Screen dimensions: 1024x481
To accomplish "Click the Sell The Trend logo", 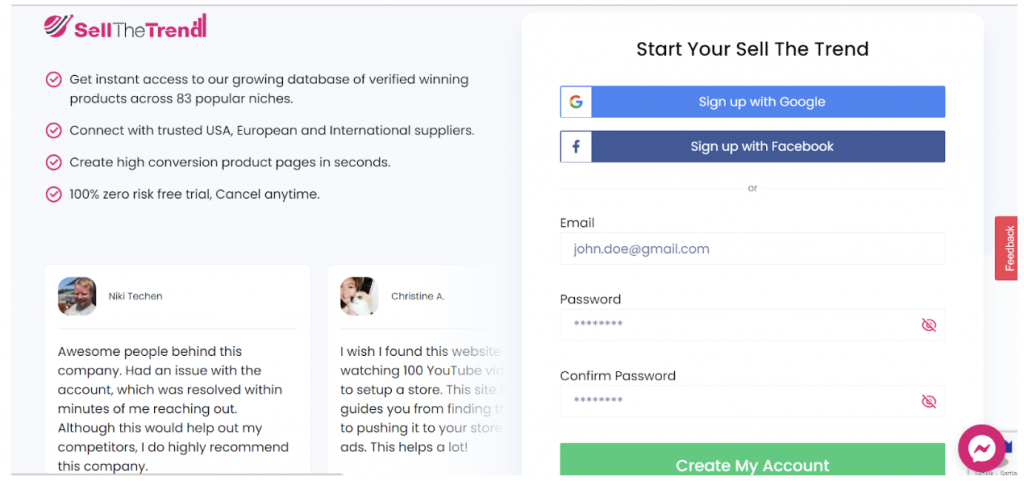I will 125,26.
